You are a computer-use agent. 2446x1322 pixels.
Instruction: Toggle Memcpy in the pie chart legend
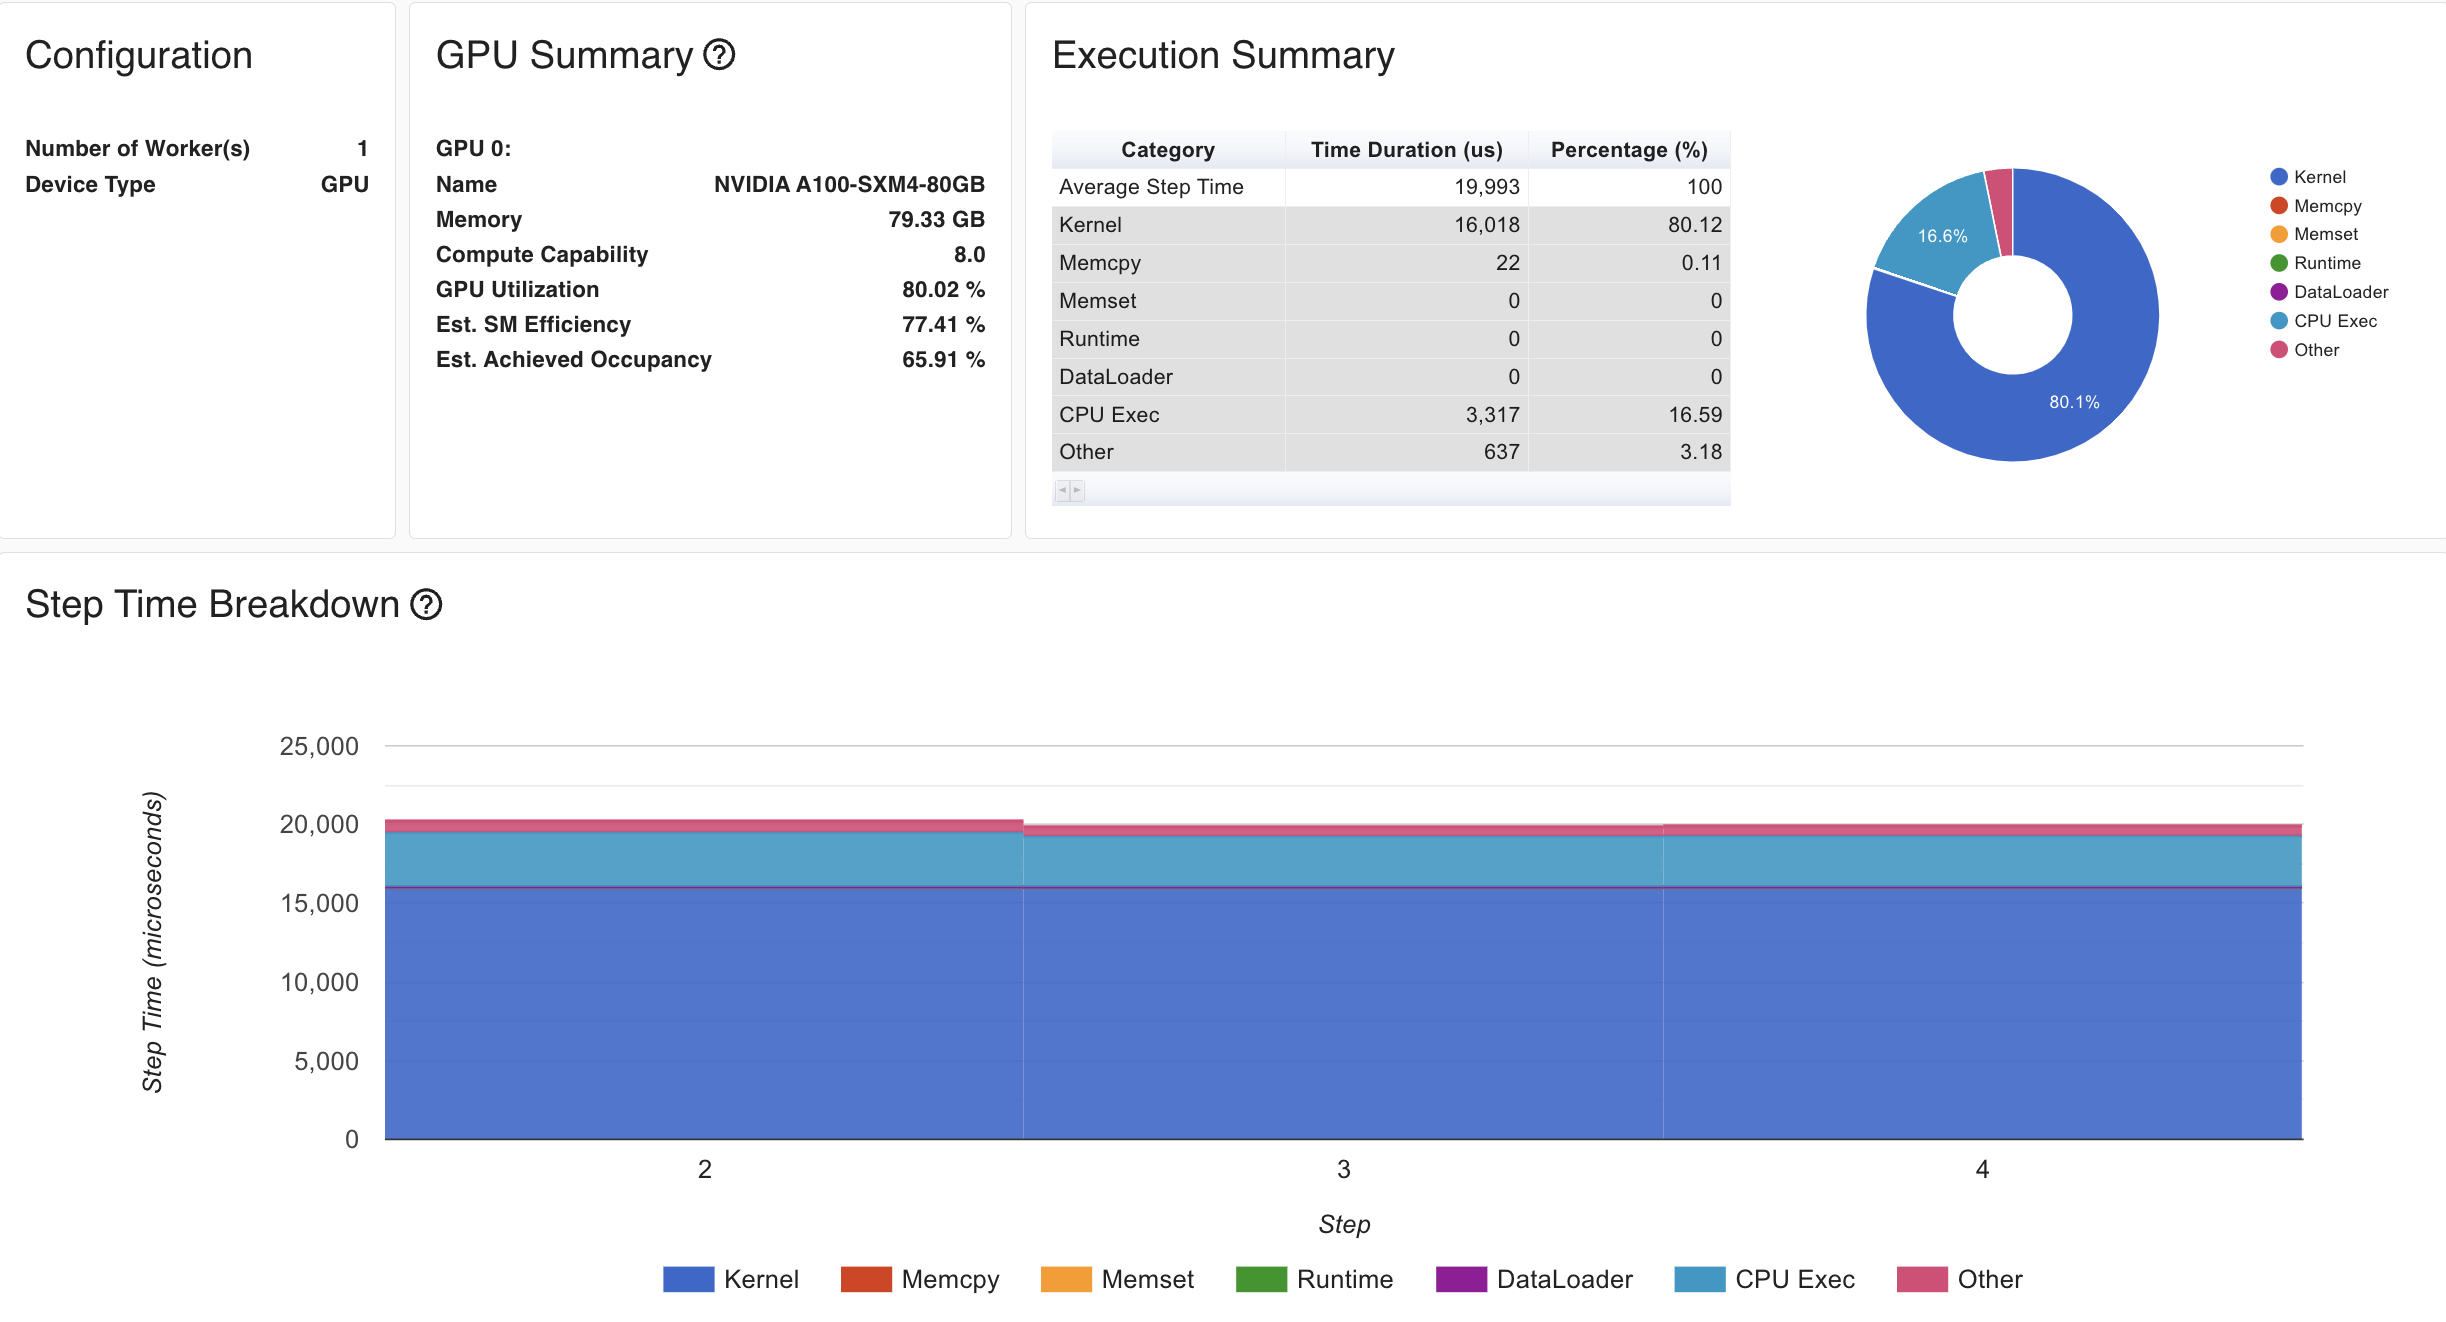coord(2316,206)
